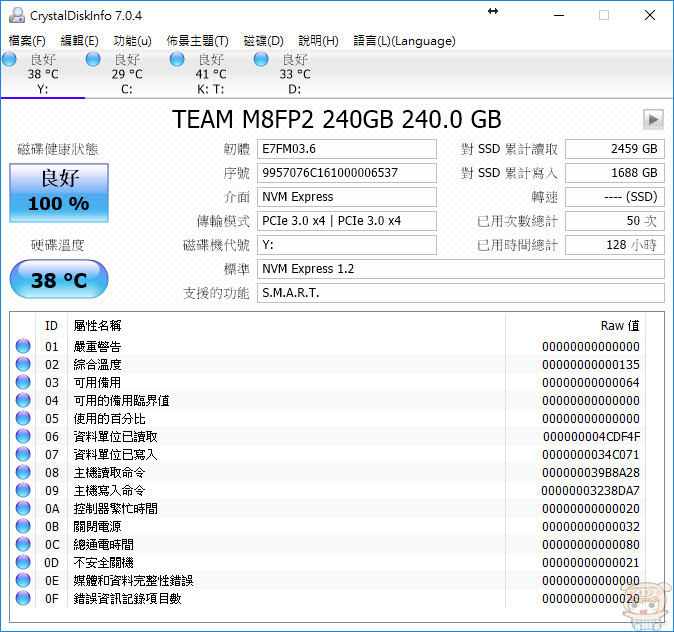Viewport: 674px width, 632px height.
Task: Click the interface field NVM Express
Action: [x=346, y=197]
